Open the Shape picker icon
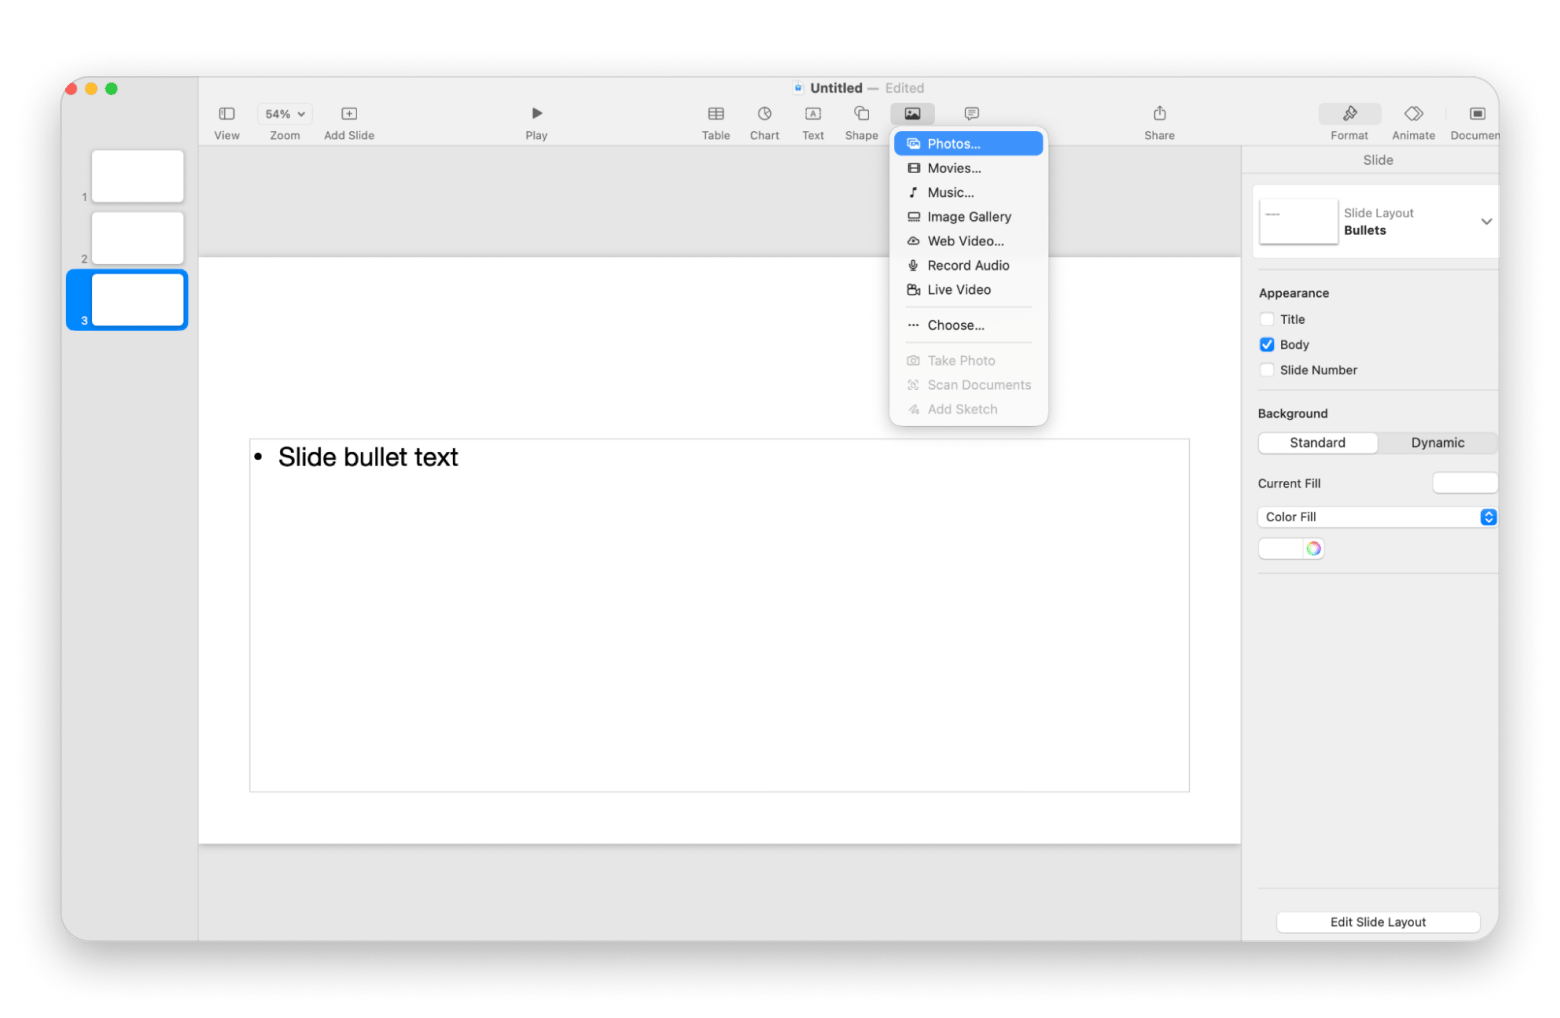Screen dimensions: 1560x1018 click(861, 113)
